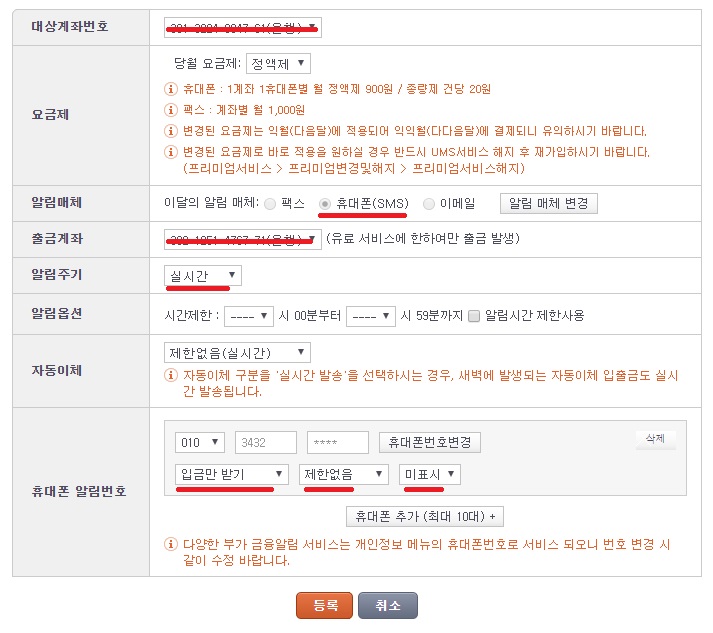Open the 입금만 받기 dropdown
The image size is (713, 633).
(x=231, y=474)
